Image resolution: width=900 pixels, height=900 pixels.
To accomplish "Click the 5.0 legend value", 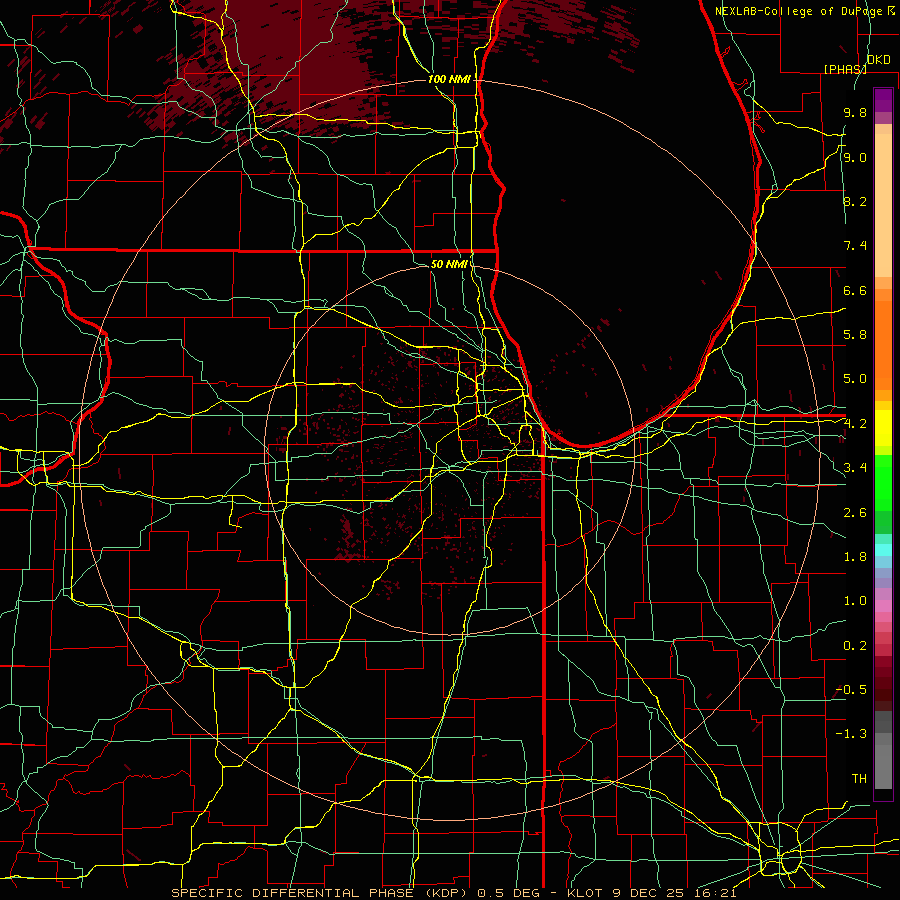I will [855, 379].
